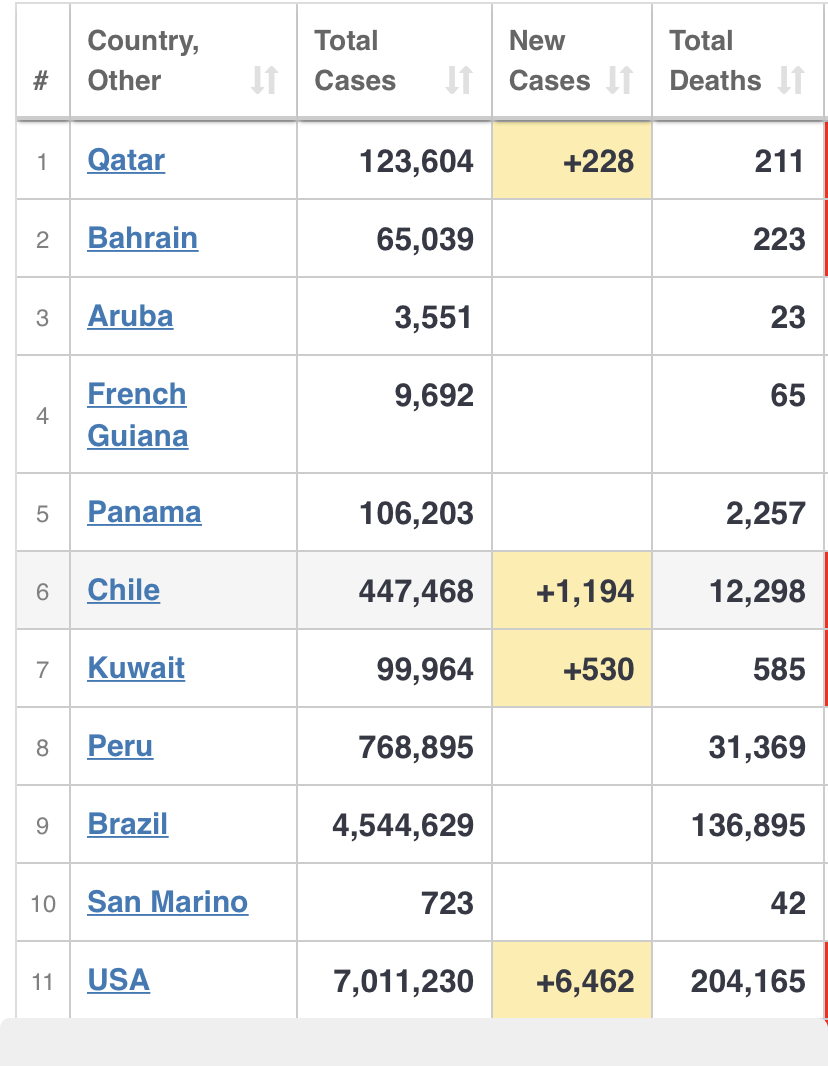Viewport: 828px width, 1066px height.
Task: Click the Brazil country link
Action: click(128, 824)
